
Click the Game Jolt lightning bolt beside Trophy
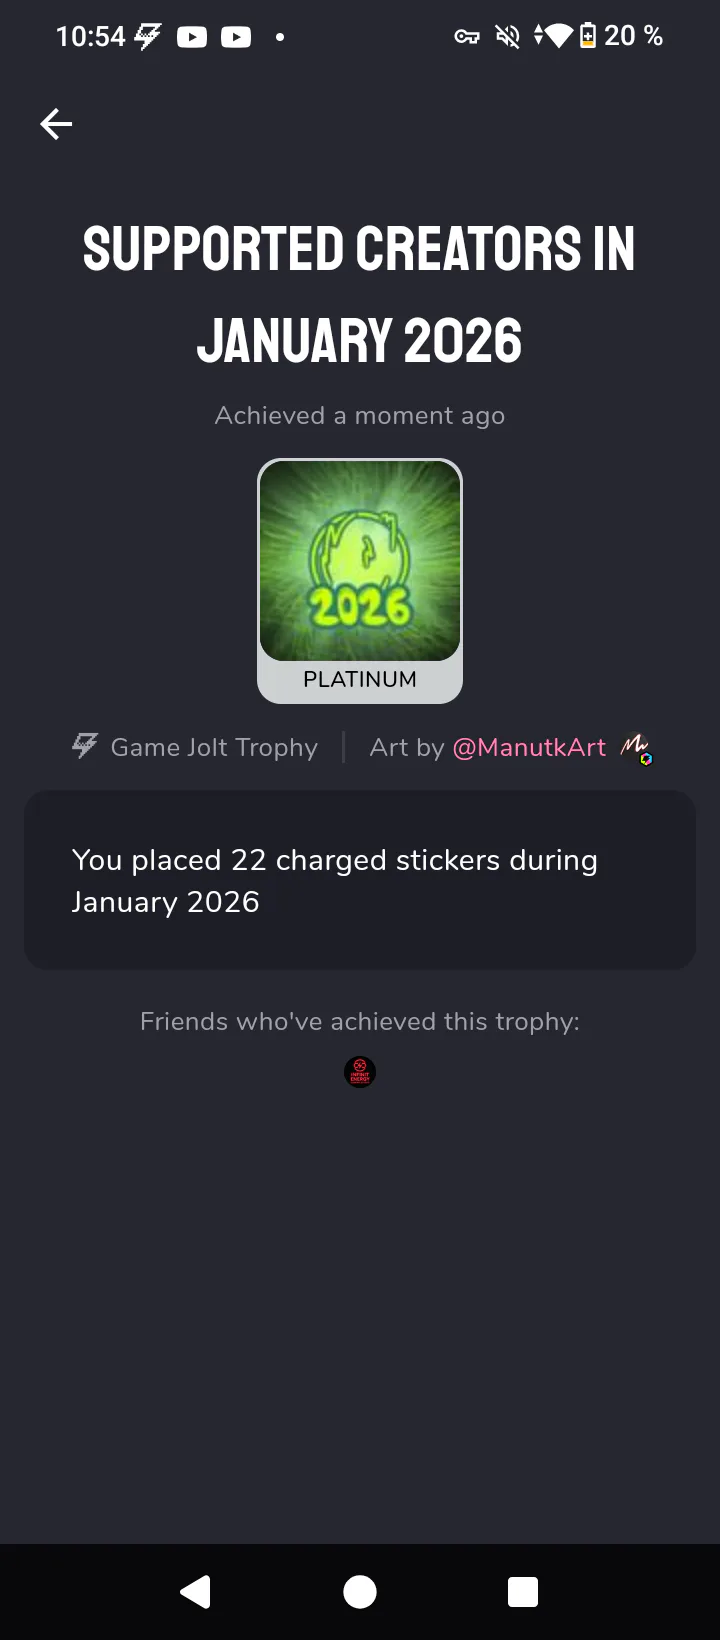[x=85, y=745]
